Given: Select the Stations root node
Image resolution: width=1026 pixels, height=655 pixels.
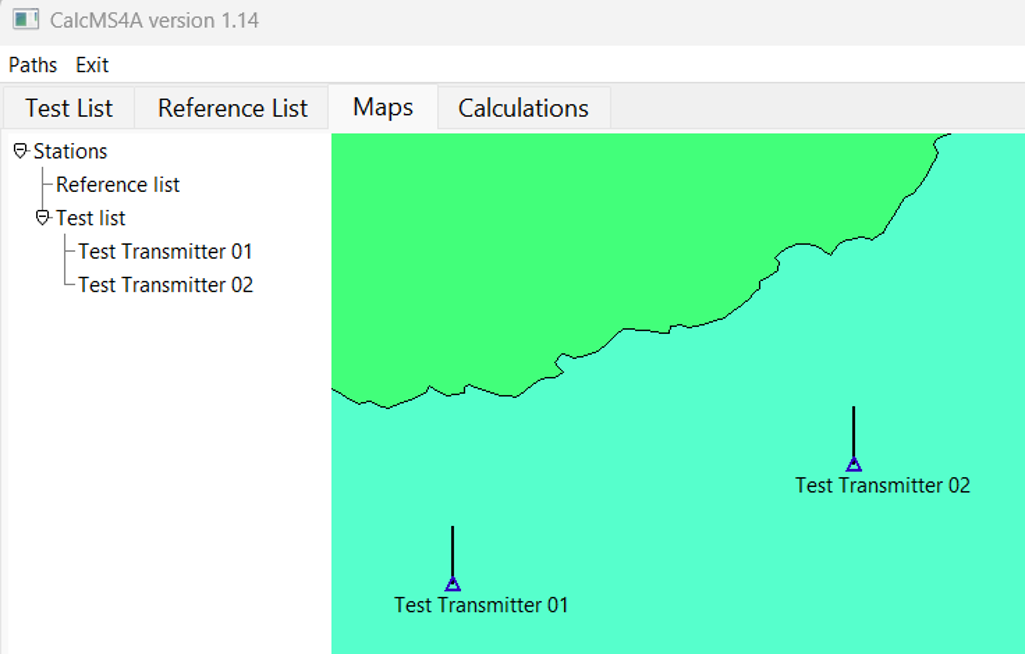Looking at the screenshot, I should tap(70, 151).
